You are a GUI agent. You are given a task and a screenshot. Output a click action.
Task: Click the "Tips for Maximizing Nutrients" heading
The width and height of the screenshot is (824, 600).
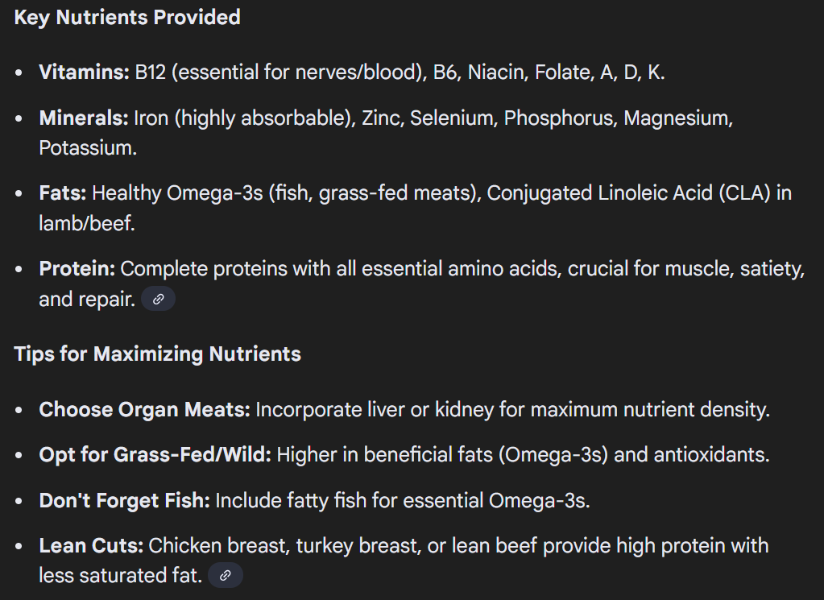pyautogui.click(x=157, y=354)
